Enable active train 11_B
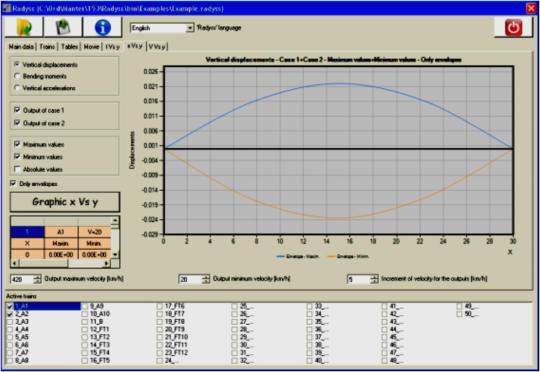This screenshot has width=540, height=372. click(x=85, y=321)
